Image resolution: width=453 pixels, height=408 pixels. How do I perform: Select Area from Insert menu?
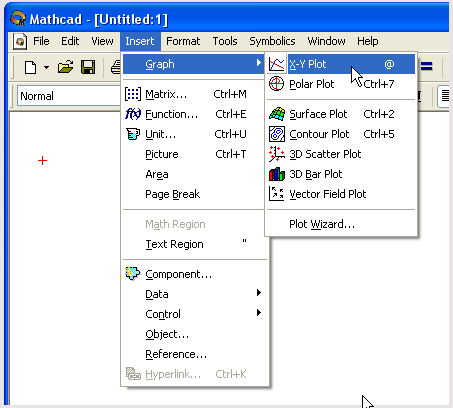click(194, 174)
